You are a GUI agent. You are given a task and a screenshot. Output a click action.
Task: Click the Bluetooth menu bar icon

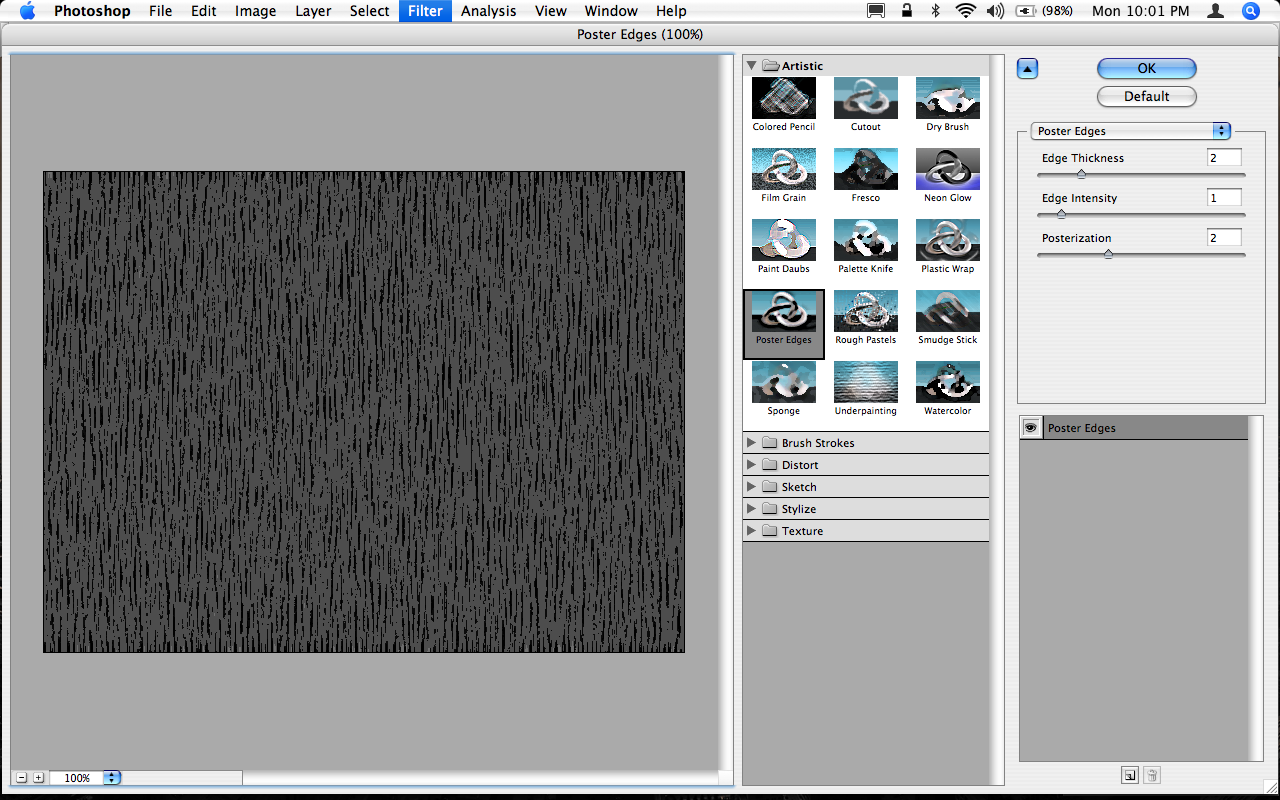(936, 11)
